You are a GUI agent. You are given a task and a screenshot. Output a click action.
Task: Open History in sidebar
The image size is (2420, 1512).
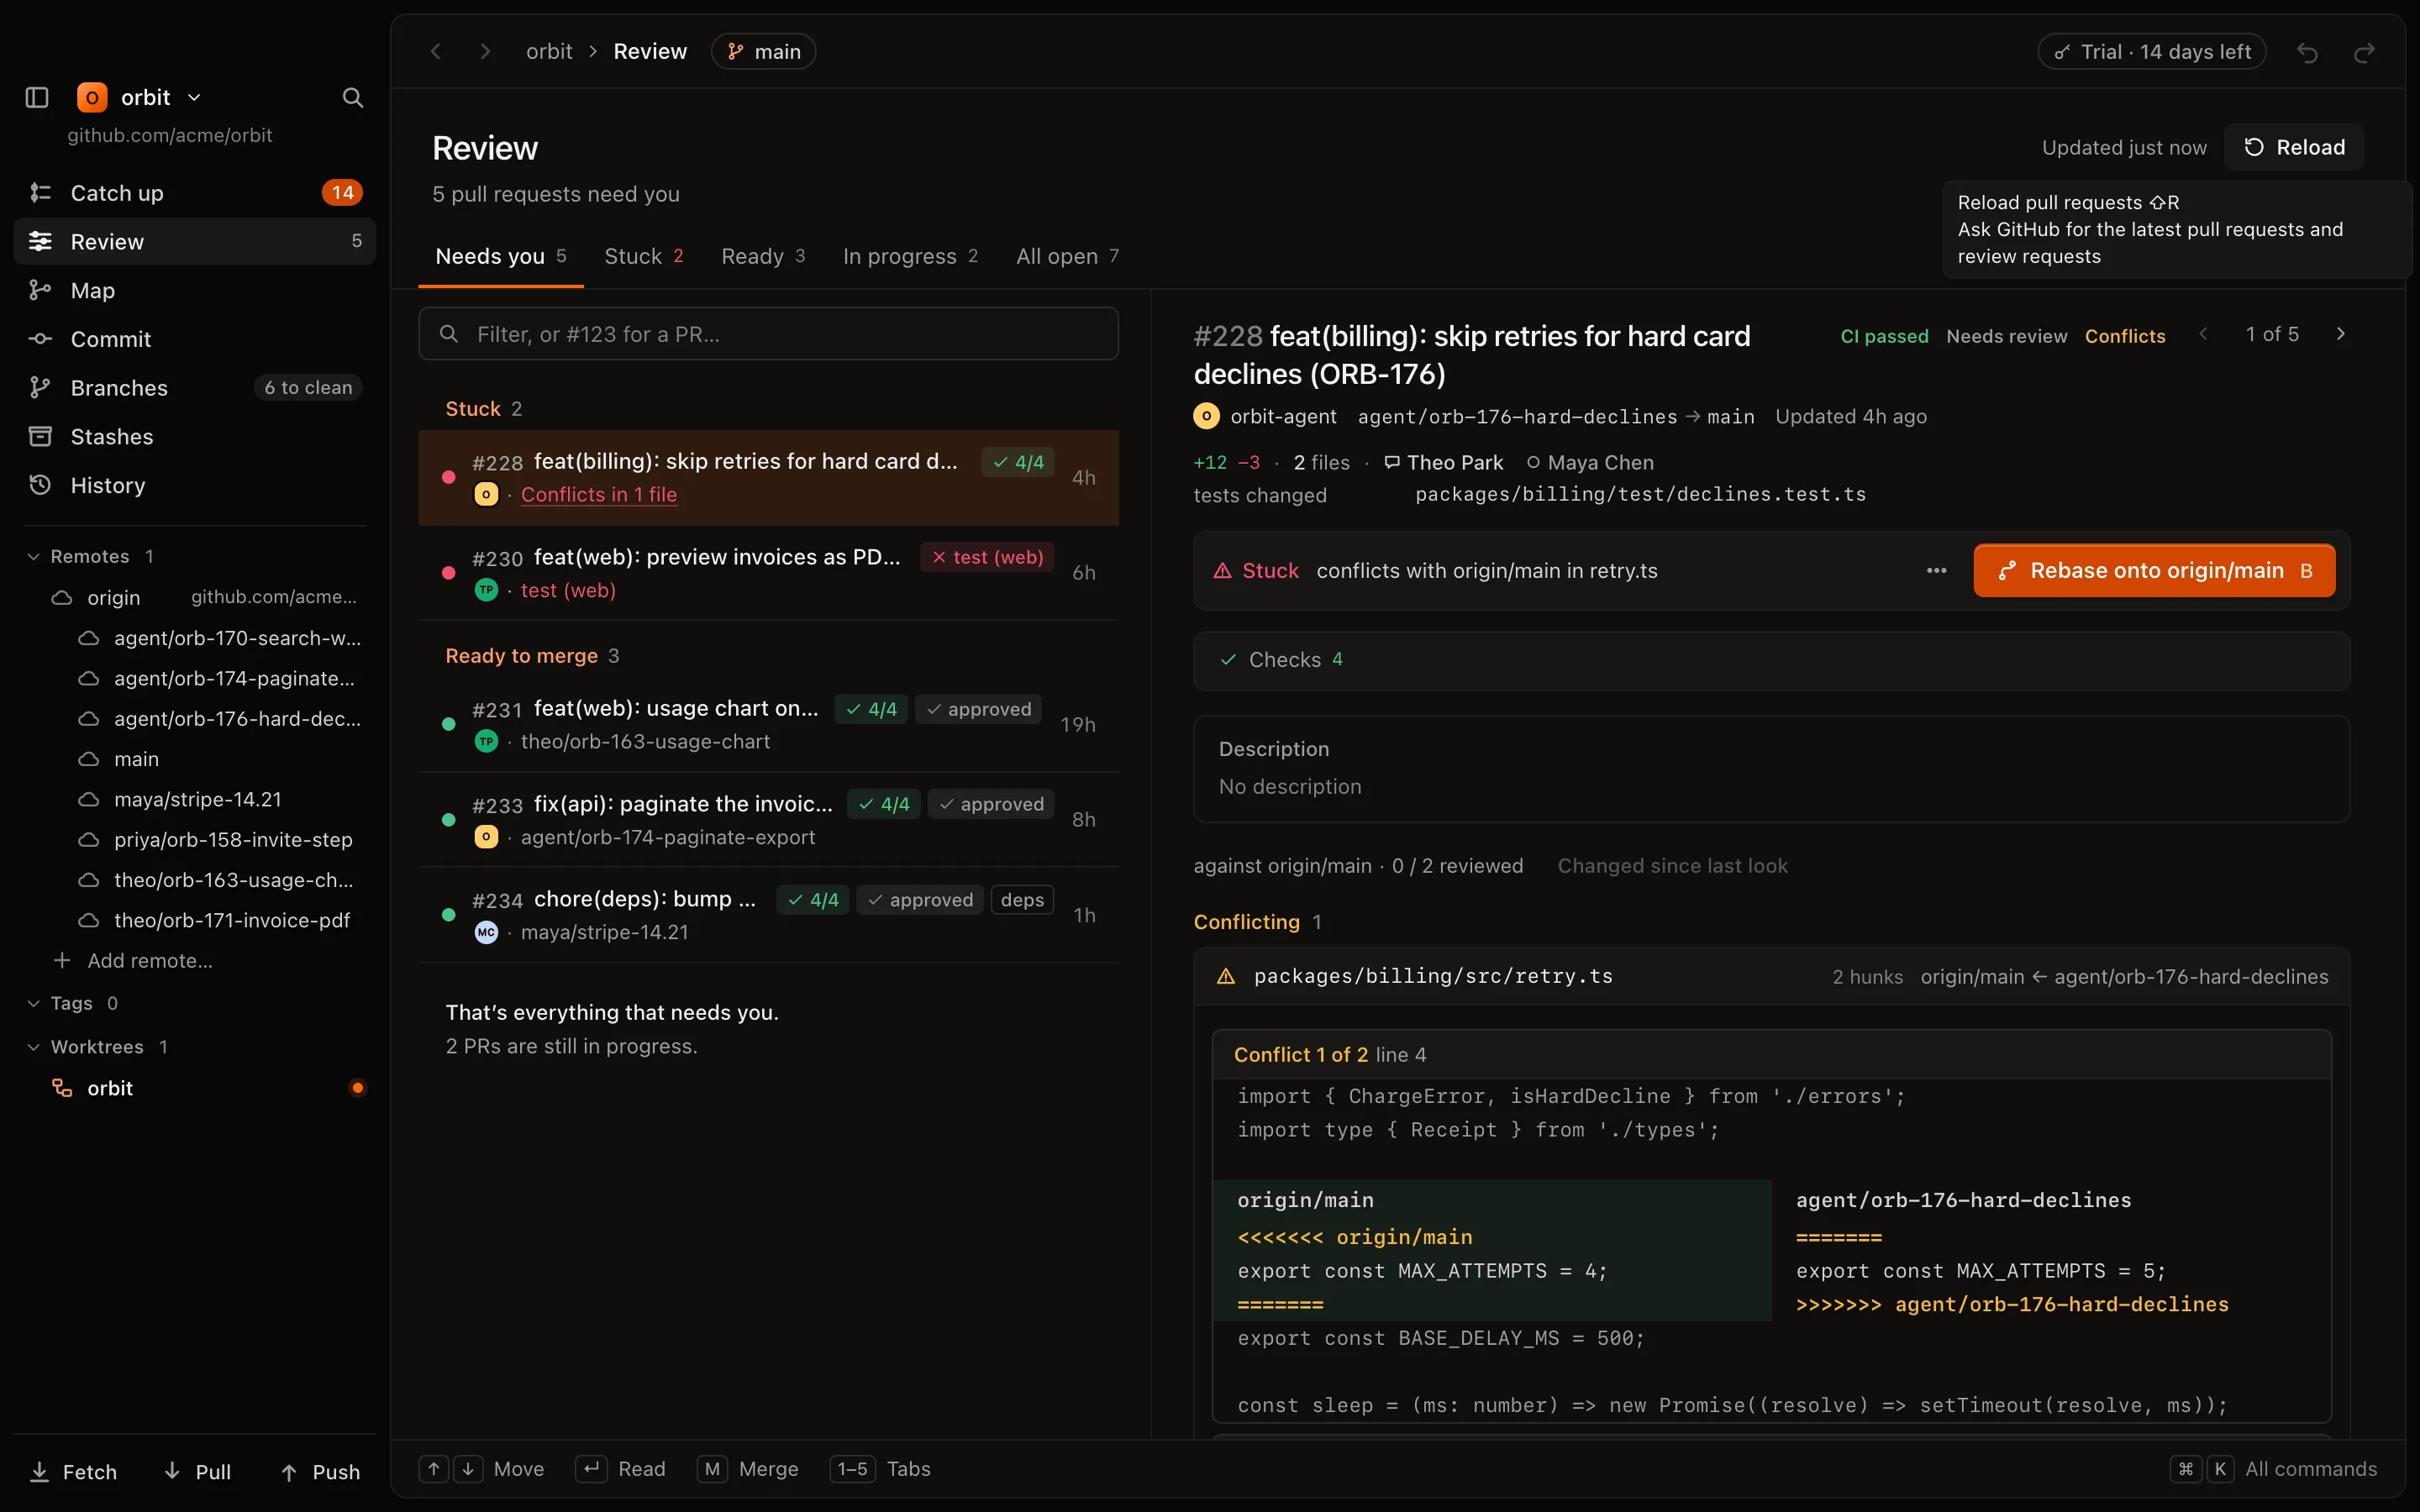[x=195, y=485]
